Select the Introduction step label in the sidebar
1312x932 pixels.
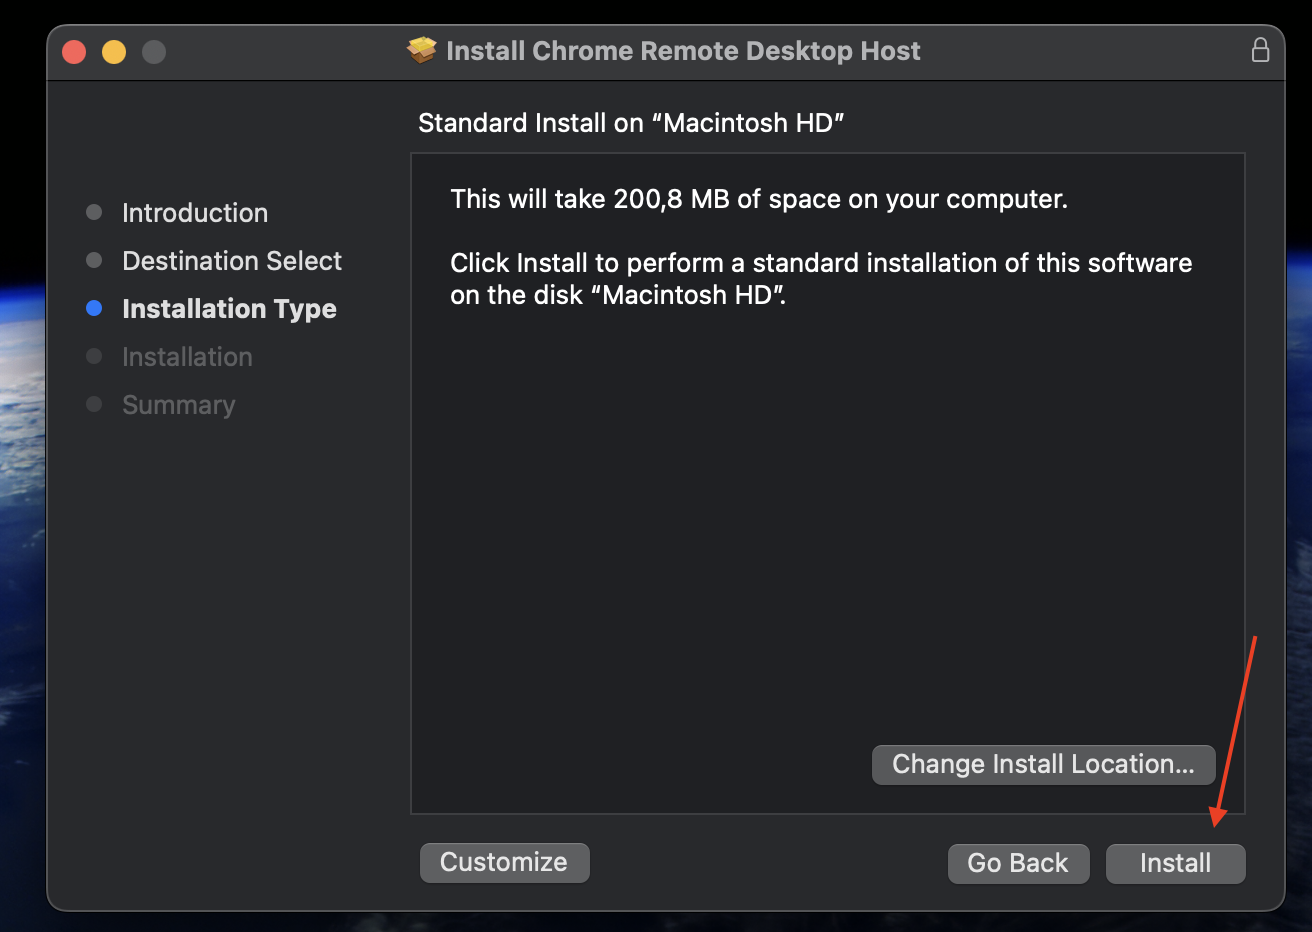pos(195,213)
